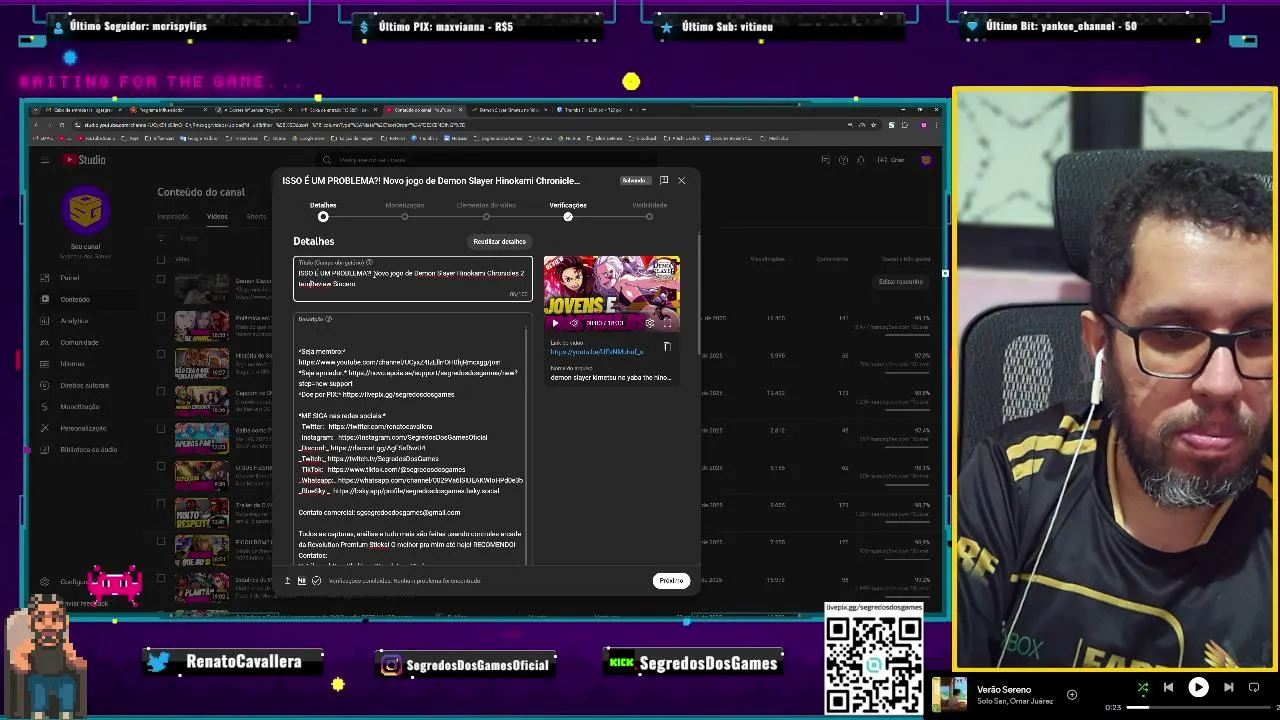This screenshot has height=720, width=1280.
Task: Play the Verão Sereno track
Action: tap(1198, 688)
